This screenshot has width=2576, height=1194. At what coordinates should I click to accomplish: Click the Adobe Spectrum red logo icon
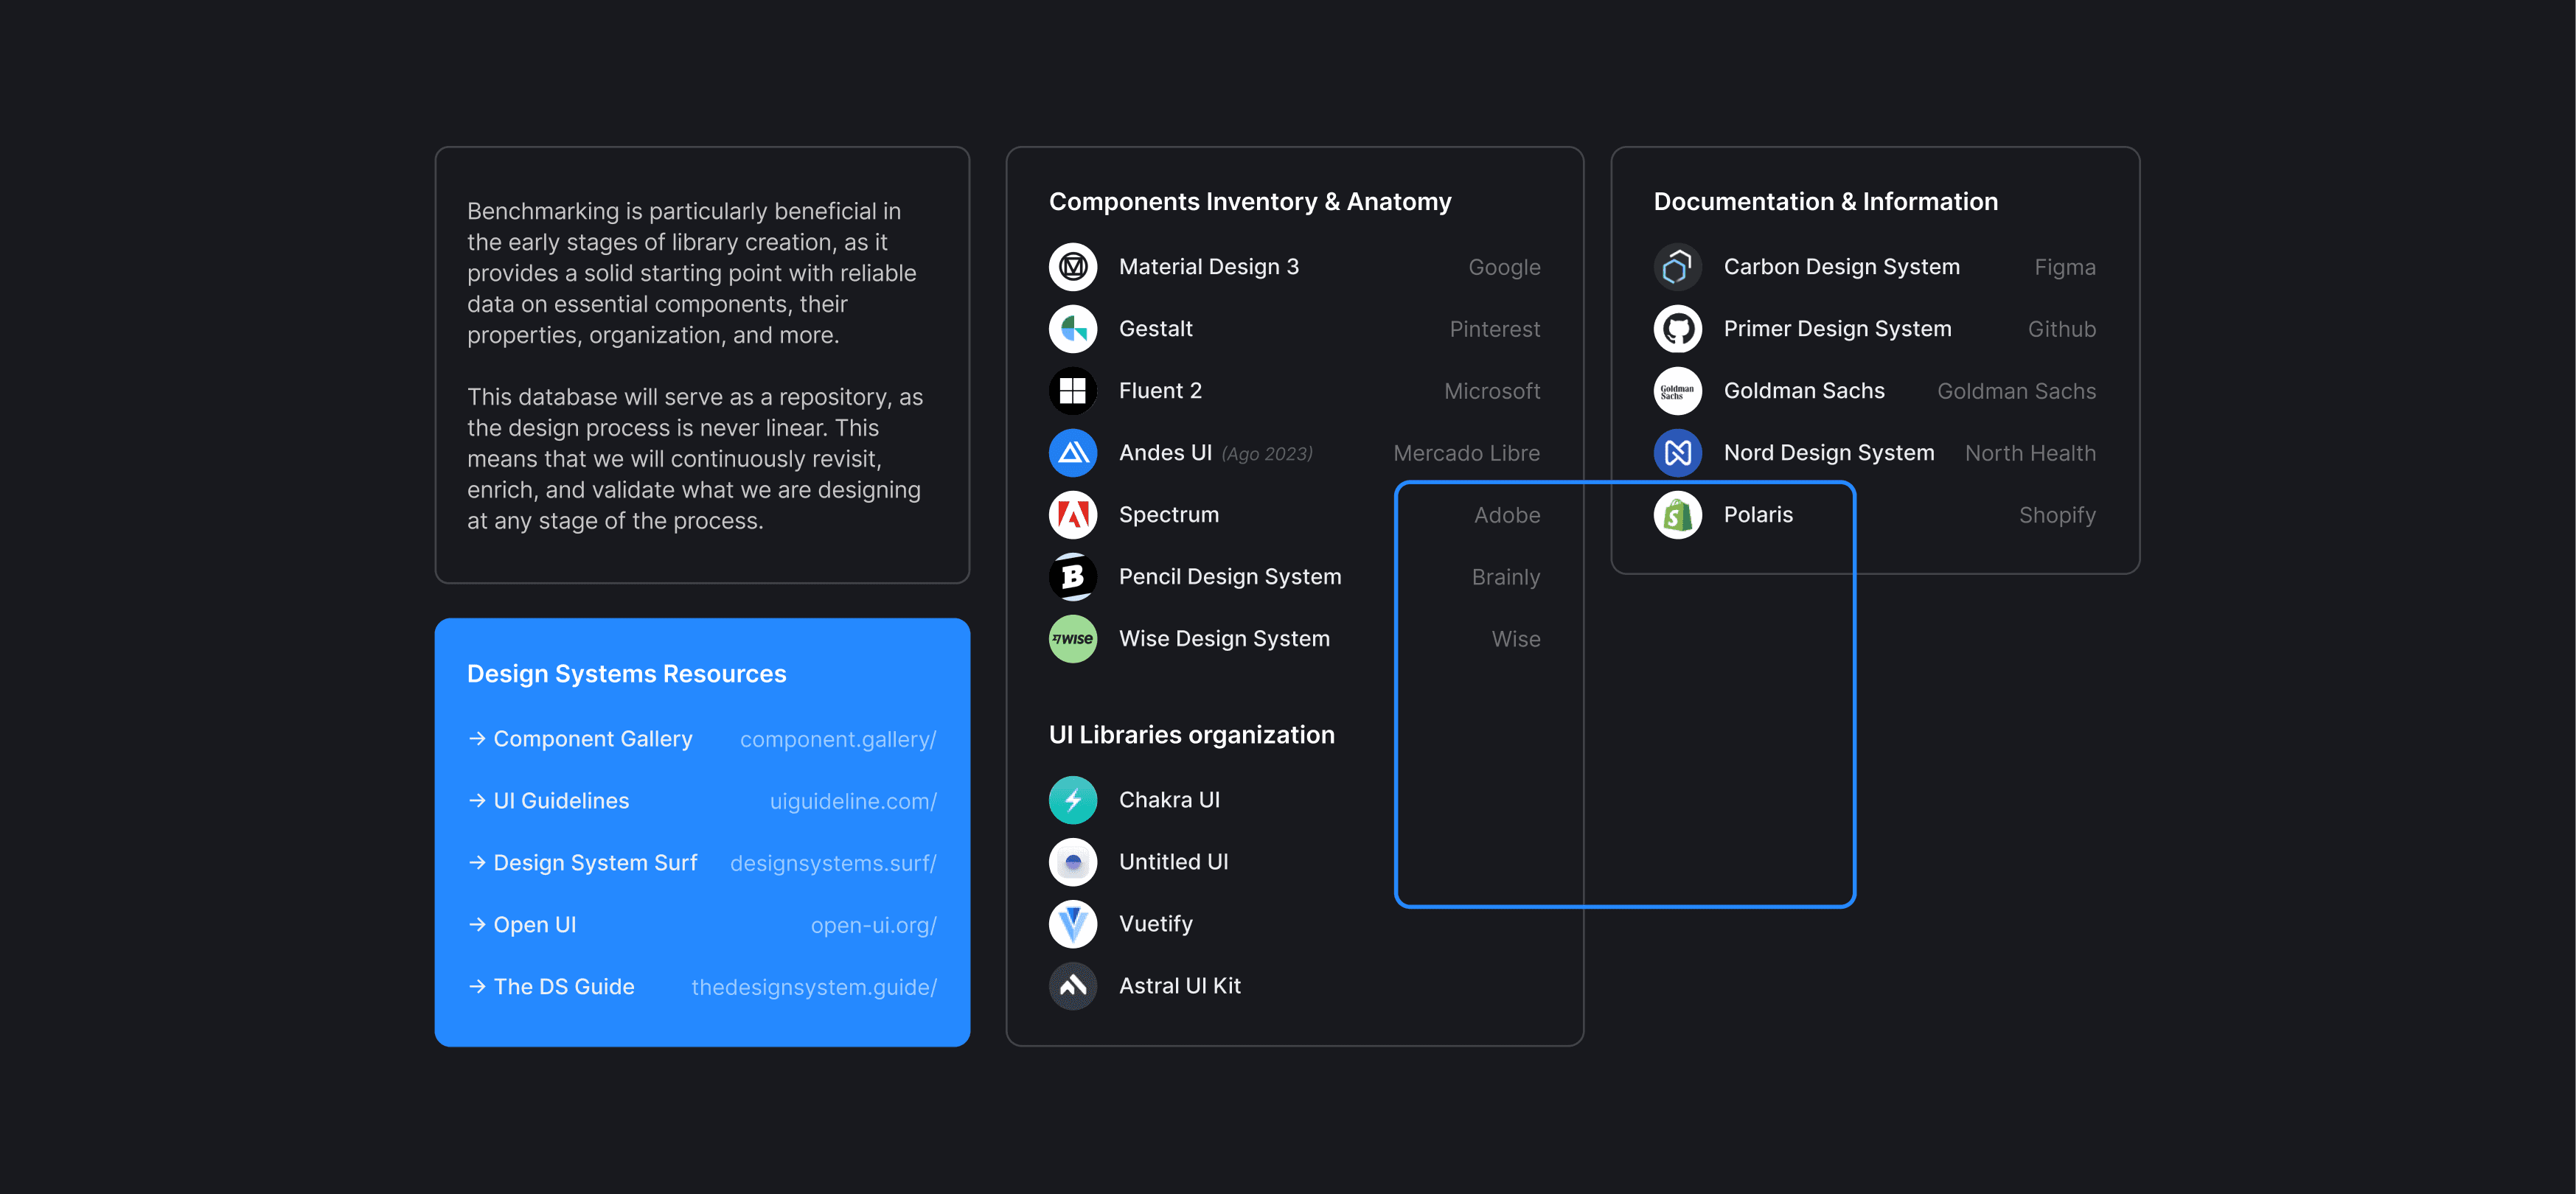click(1072, 515)
